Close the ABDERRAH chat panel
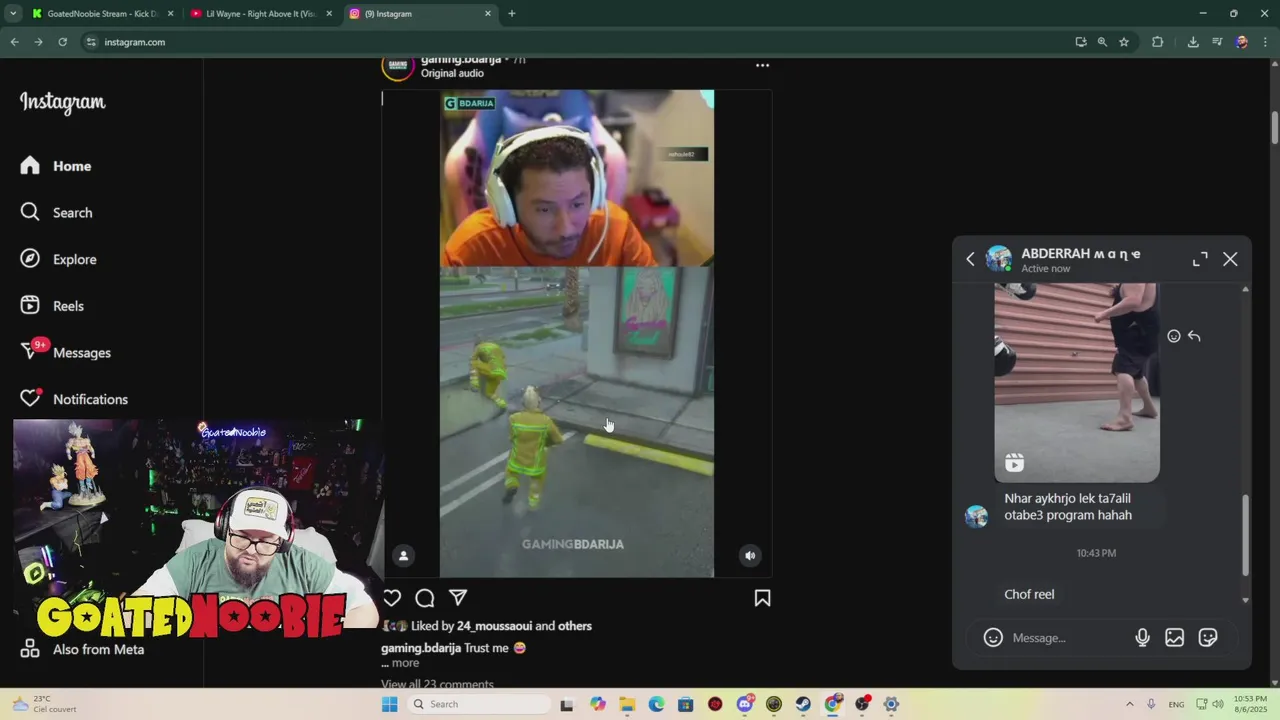The image size is (1280, 720). [x=1230, y=259]
